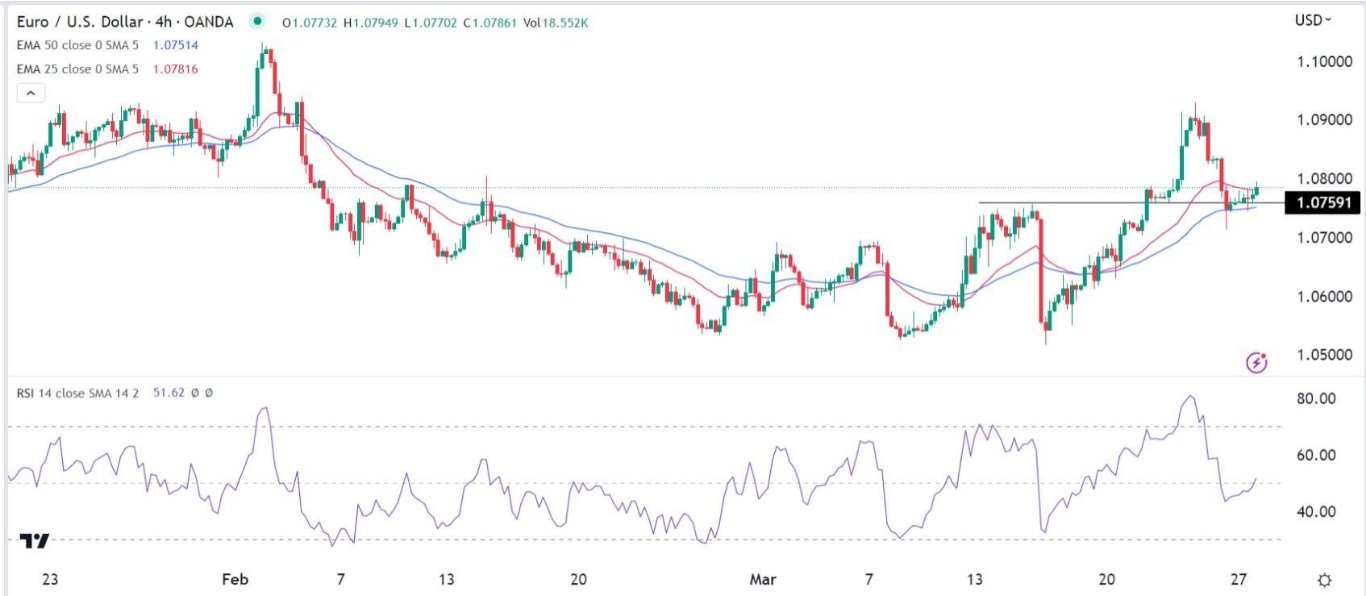
Task: Click the 1.10000 price axis label
Action: [1323, 61]
